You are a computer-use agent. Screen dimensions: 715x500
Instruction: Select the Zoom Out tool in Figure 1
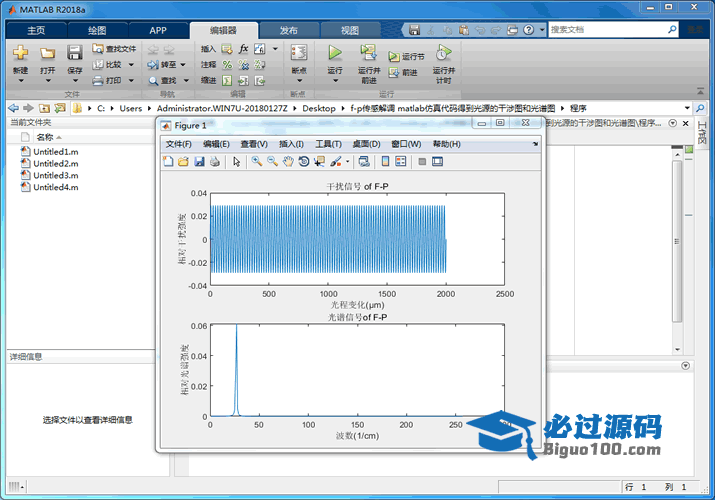[x=272, y=161]
